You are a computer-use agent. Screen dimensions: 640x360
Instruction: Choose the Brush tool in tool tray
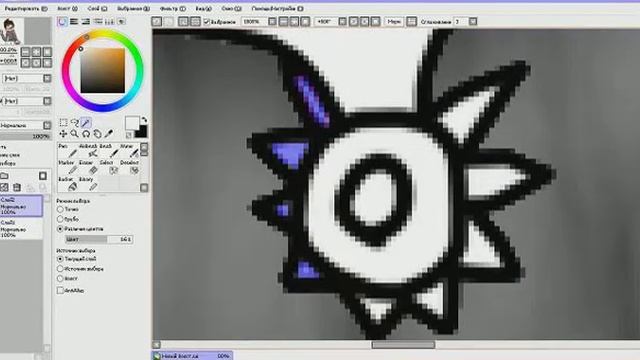pos(108,150)
